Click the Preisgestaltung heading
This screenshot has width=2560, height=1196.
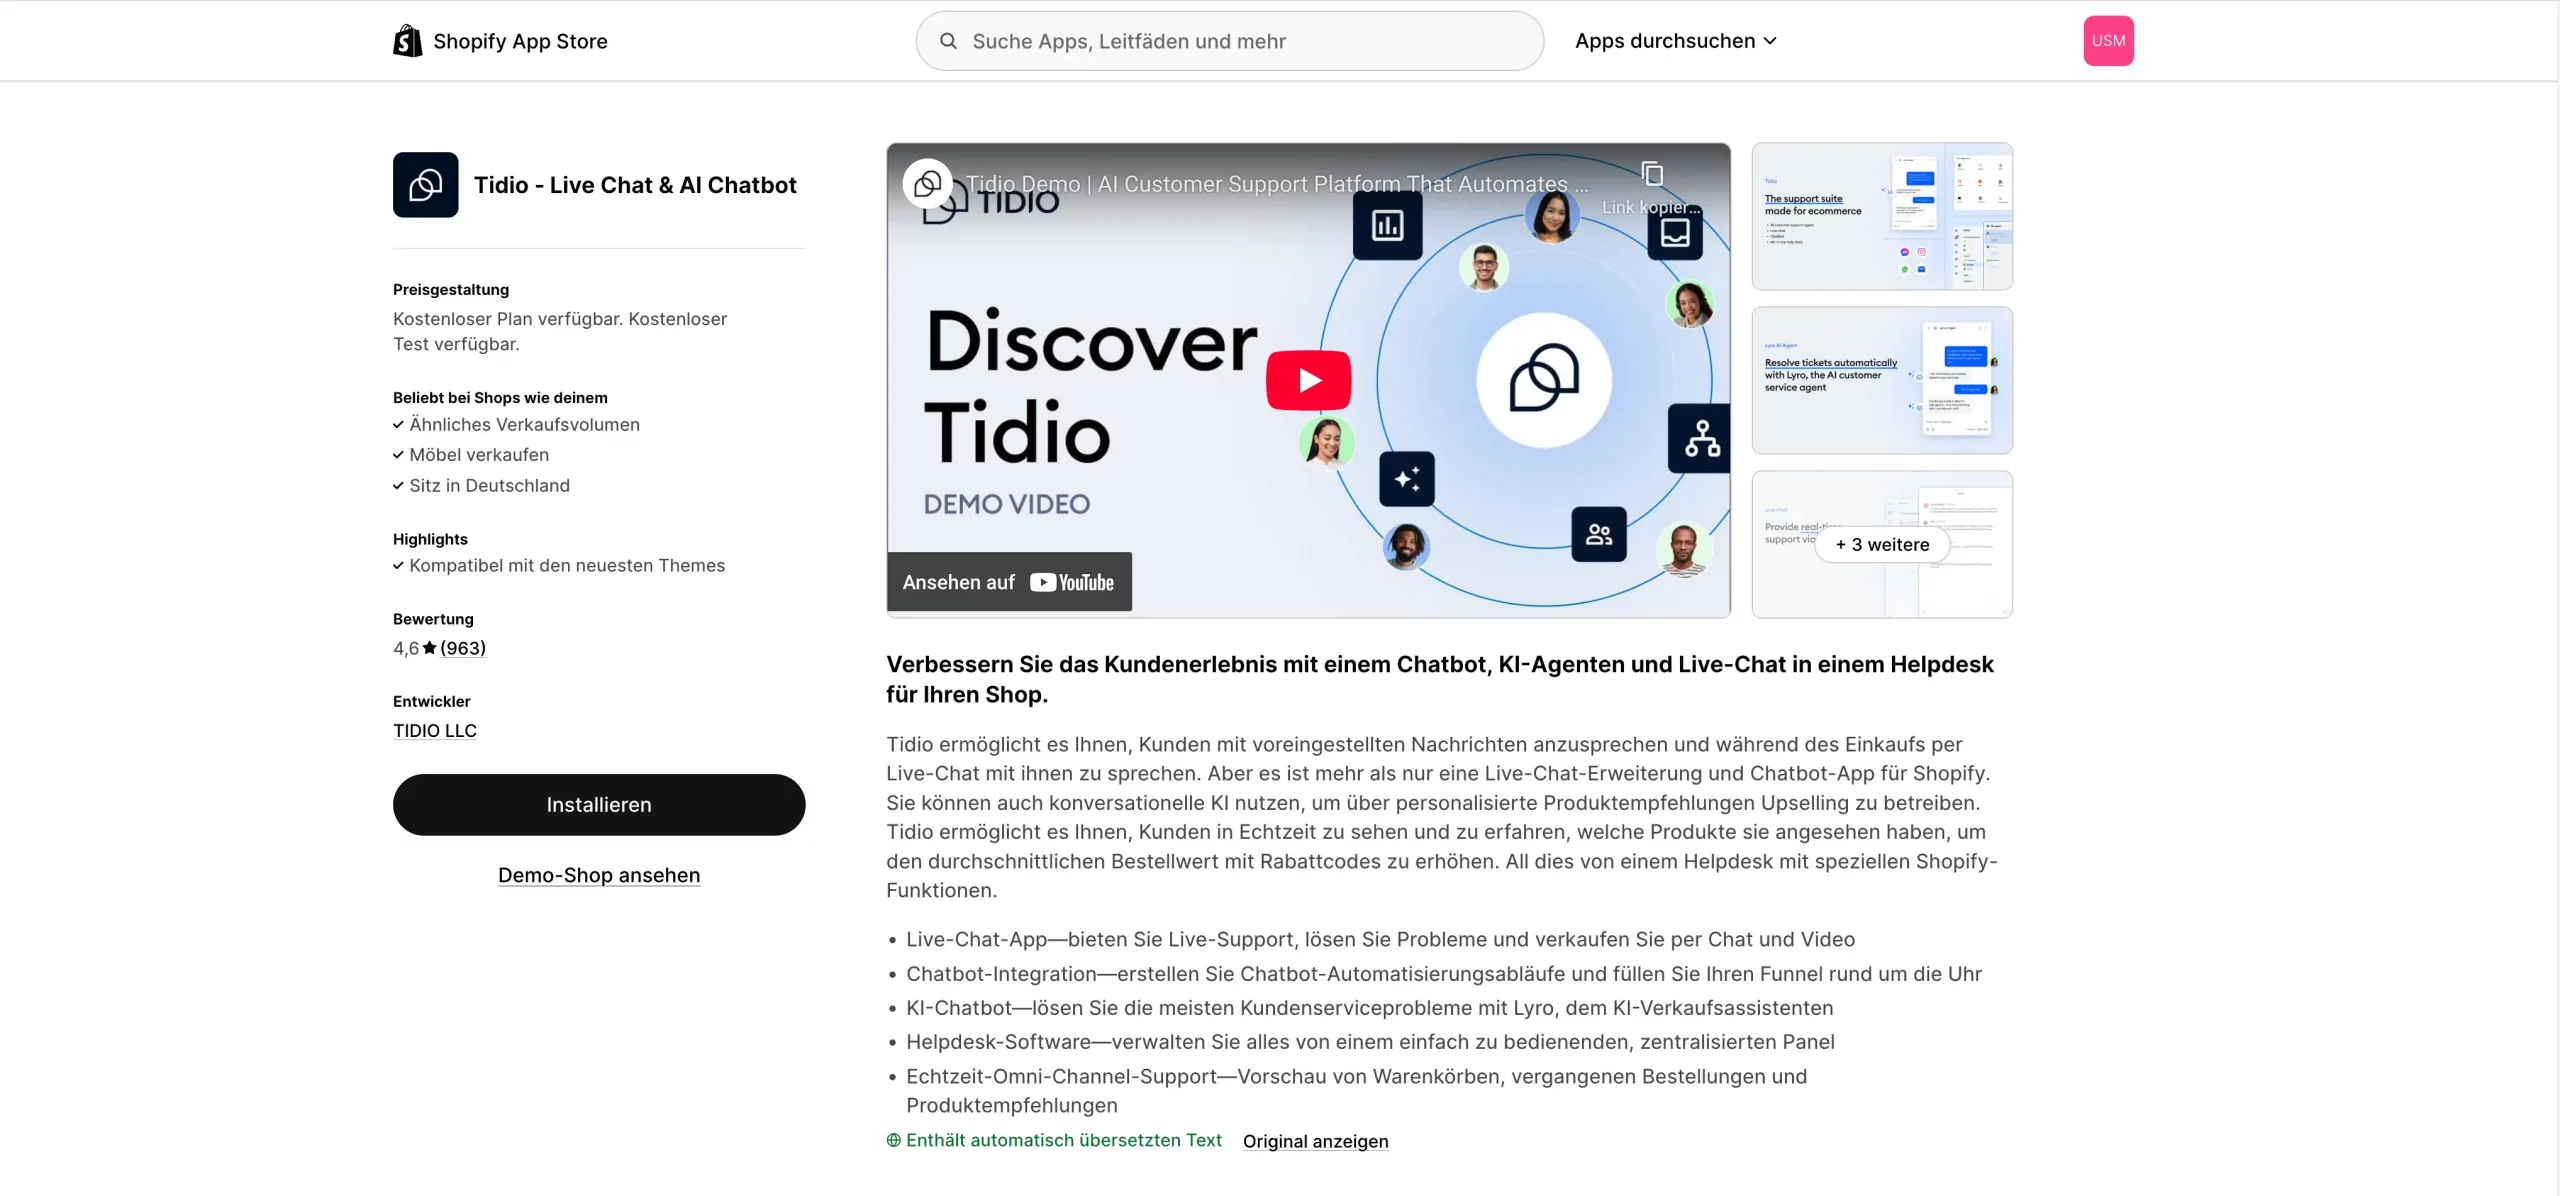tap(451, 290)
